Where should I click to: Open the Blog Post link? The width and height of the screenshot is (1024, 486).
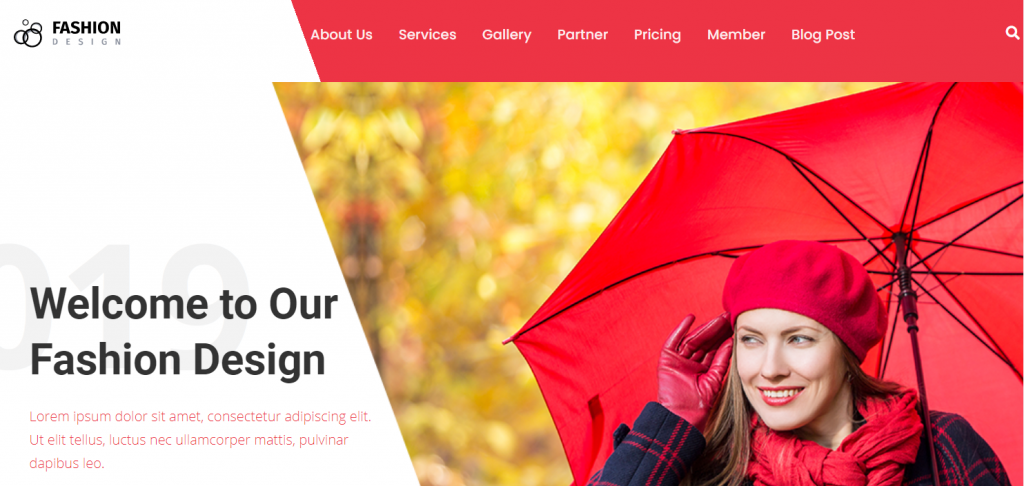[x=823, y=35]
